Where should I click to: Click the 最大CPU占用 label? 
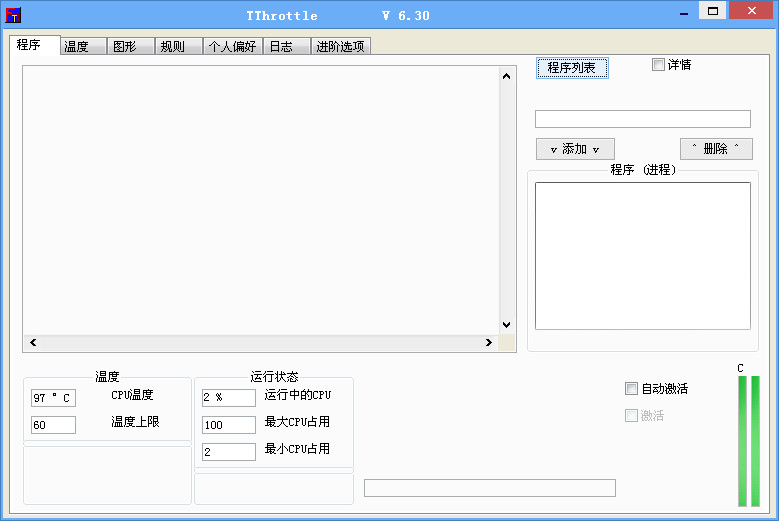click(x=297, y=422)
